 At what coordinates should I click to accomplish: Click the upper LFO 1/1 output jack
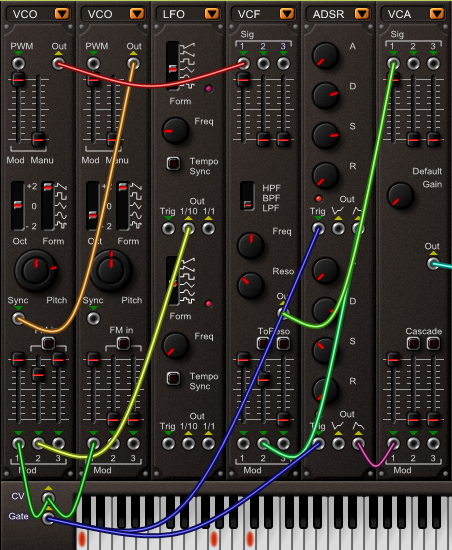click(208, 229)
